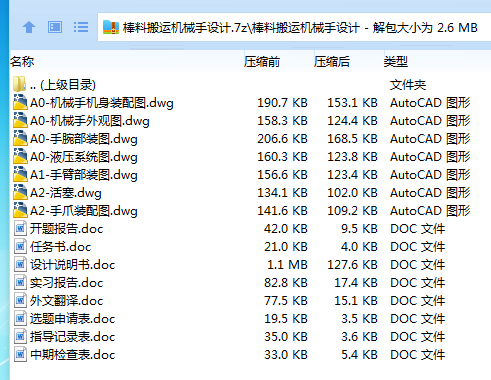Image resolution: width=491 pixels, height=380 pixels.
Task: Select file 指导记录表.doc
Action: tap(73, 337)
